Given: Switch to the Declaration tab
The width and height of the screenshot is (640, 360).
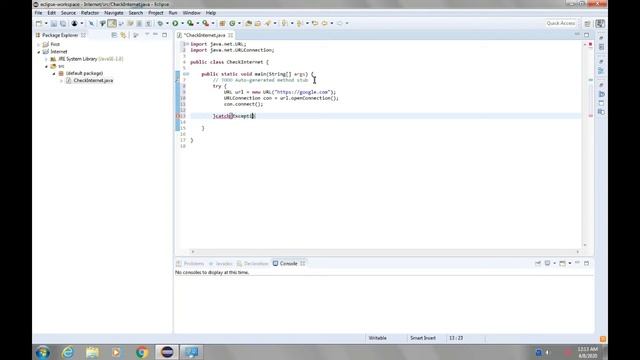Looking at the screenshot, I should 252,264.
